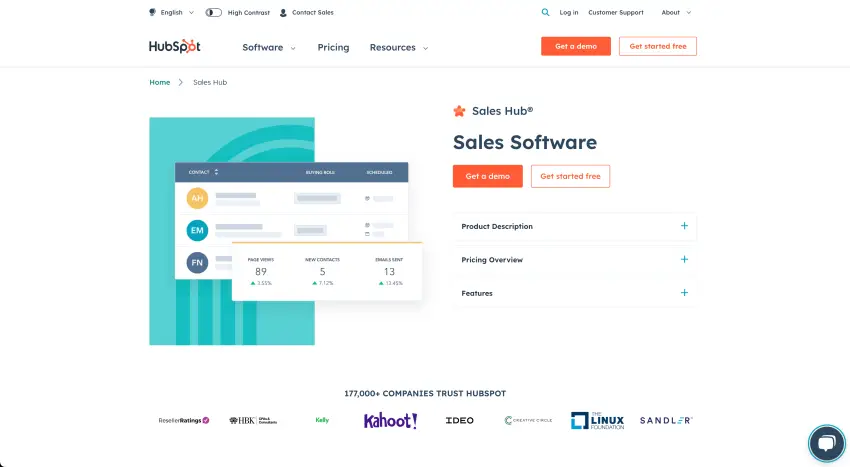Image resolution: width=850 pixels, height=467 pixels.
Task: Open the chat bubble widget
Action: click(x=827, y=443)
